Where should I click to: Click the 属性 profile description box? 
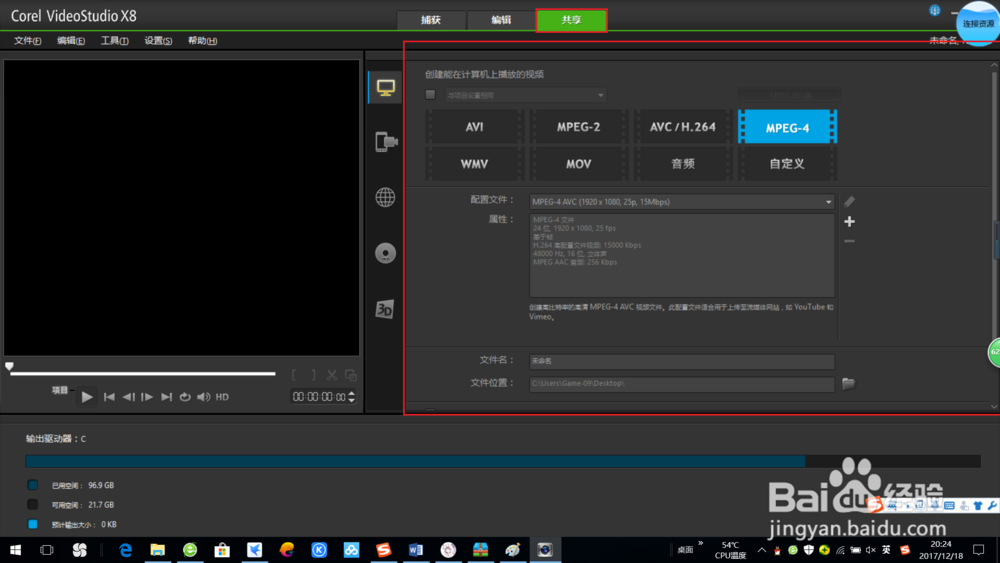[682, 255]
